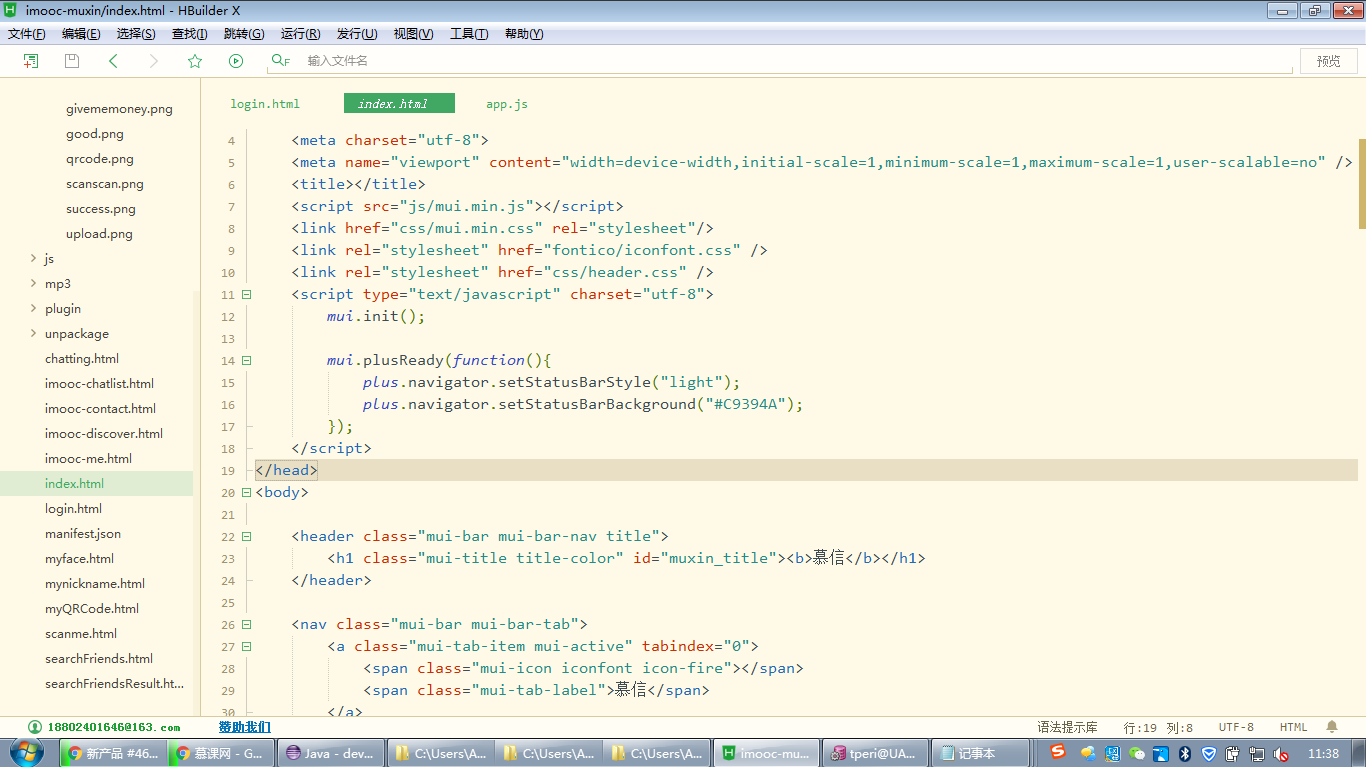Expand the unpackage folder
The height and width of the screenshot is (767, 1366).
coord(34,334)
